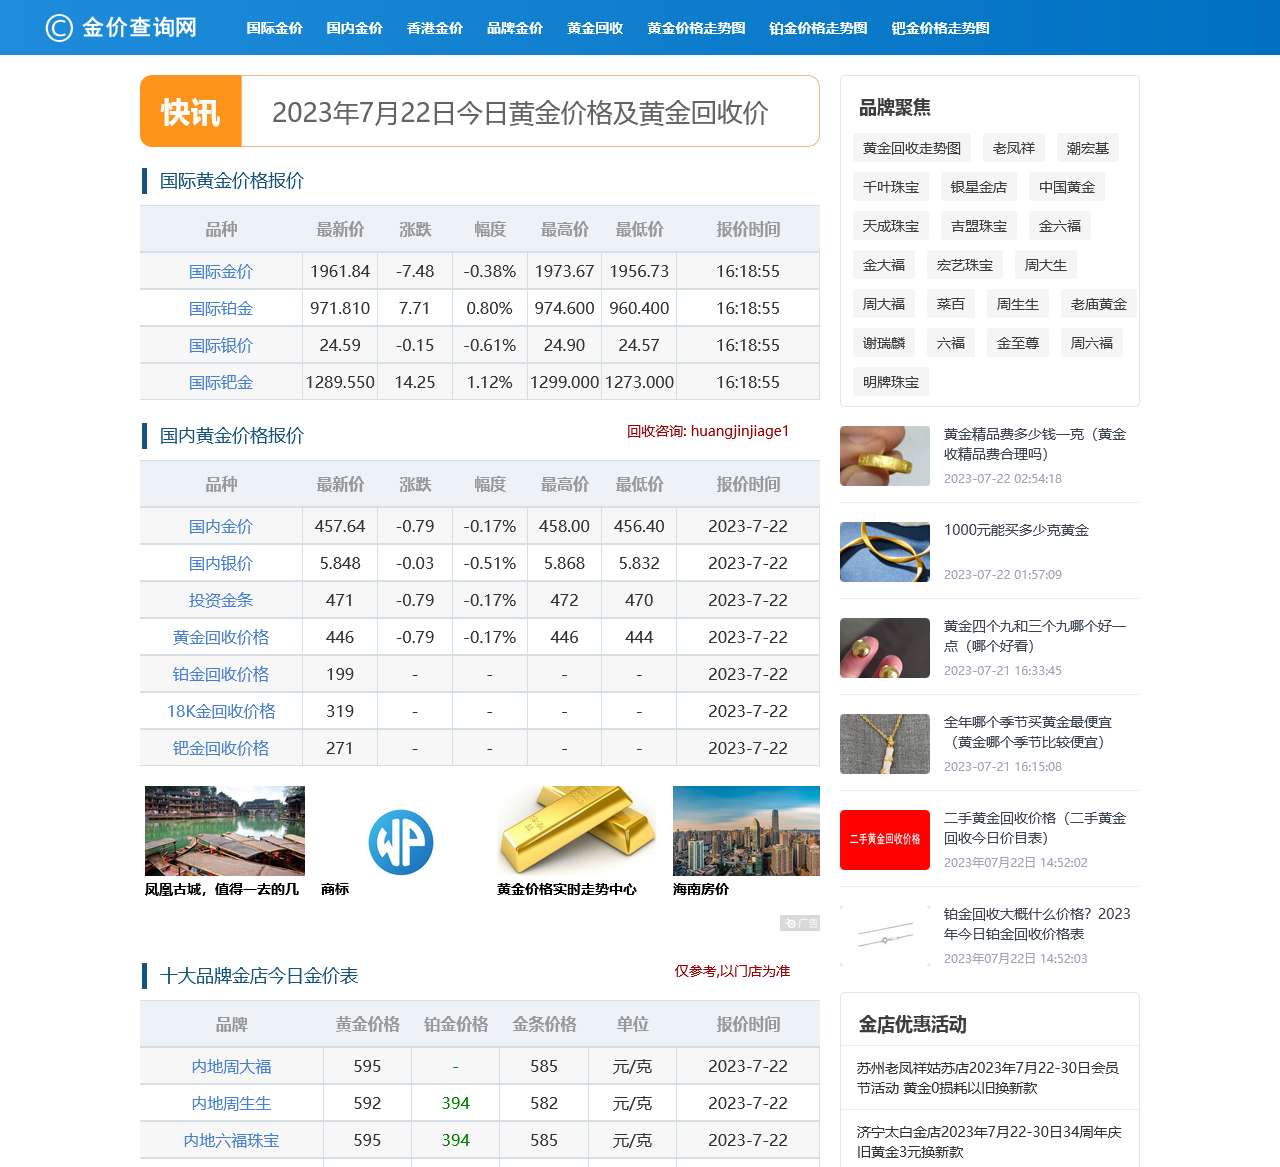Open the 钯金回收价格 link

click(x=221, y=748)
